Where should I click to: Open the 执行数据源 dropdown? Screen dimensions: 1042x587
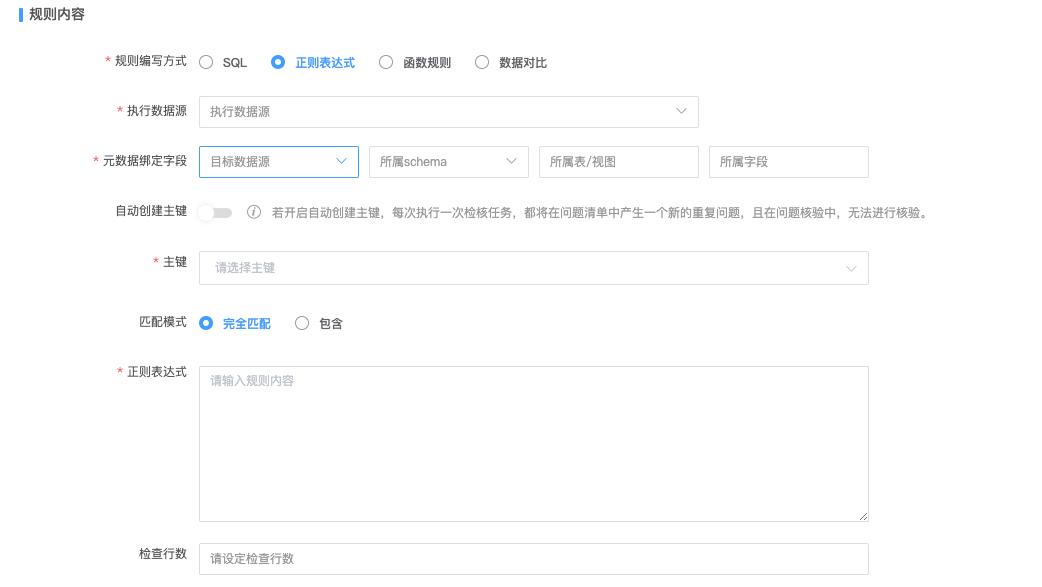coord(449,112)
